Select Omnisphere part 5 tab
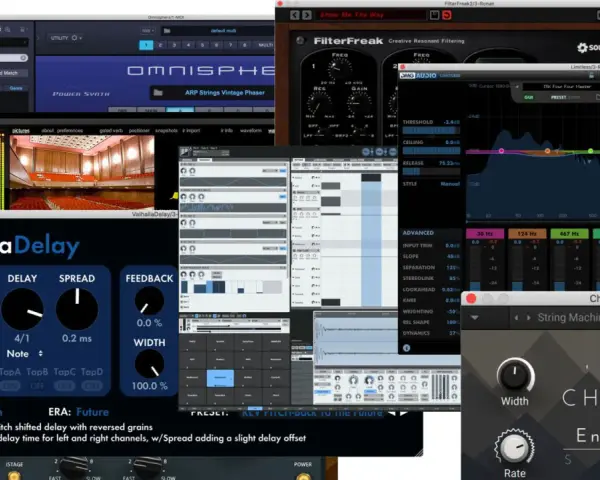The image size is (600, 480). tap(202, 45)
